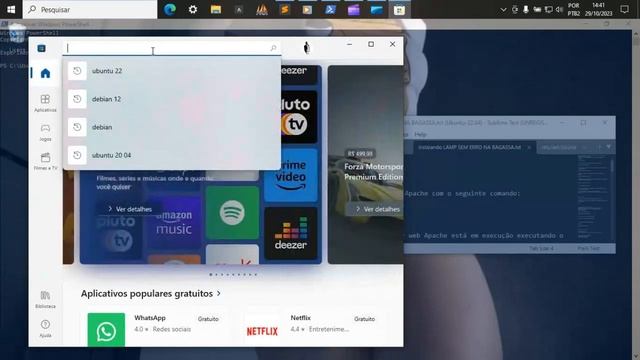The width and height of the screenshot is (640, 360).
Task: Close the Instalando LAMP tab in Sublime Text
Action: coord(529,147)
